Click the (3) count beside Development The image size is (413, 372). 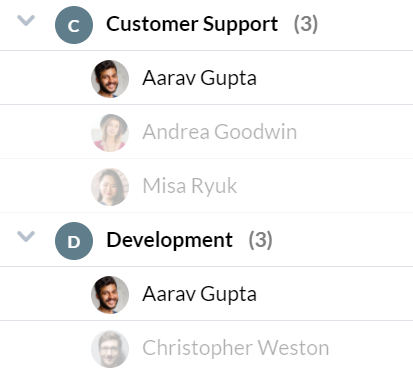pos(260,240)
